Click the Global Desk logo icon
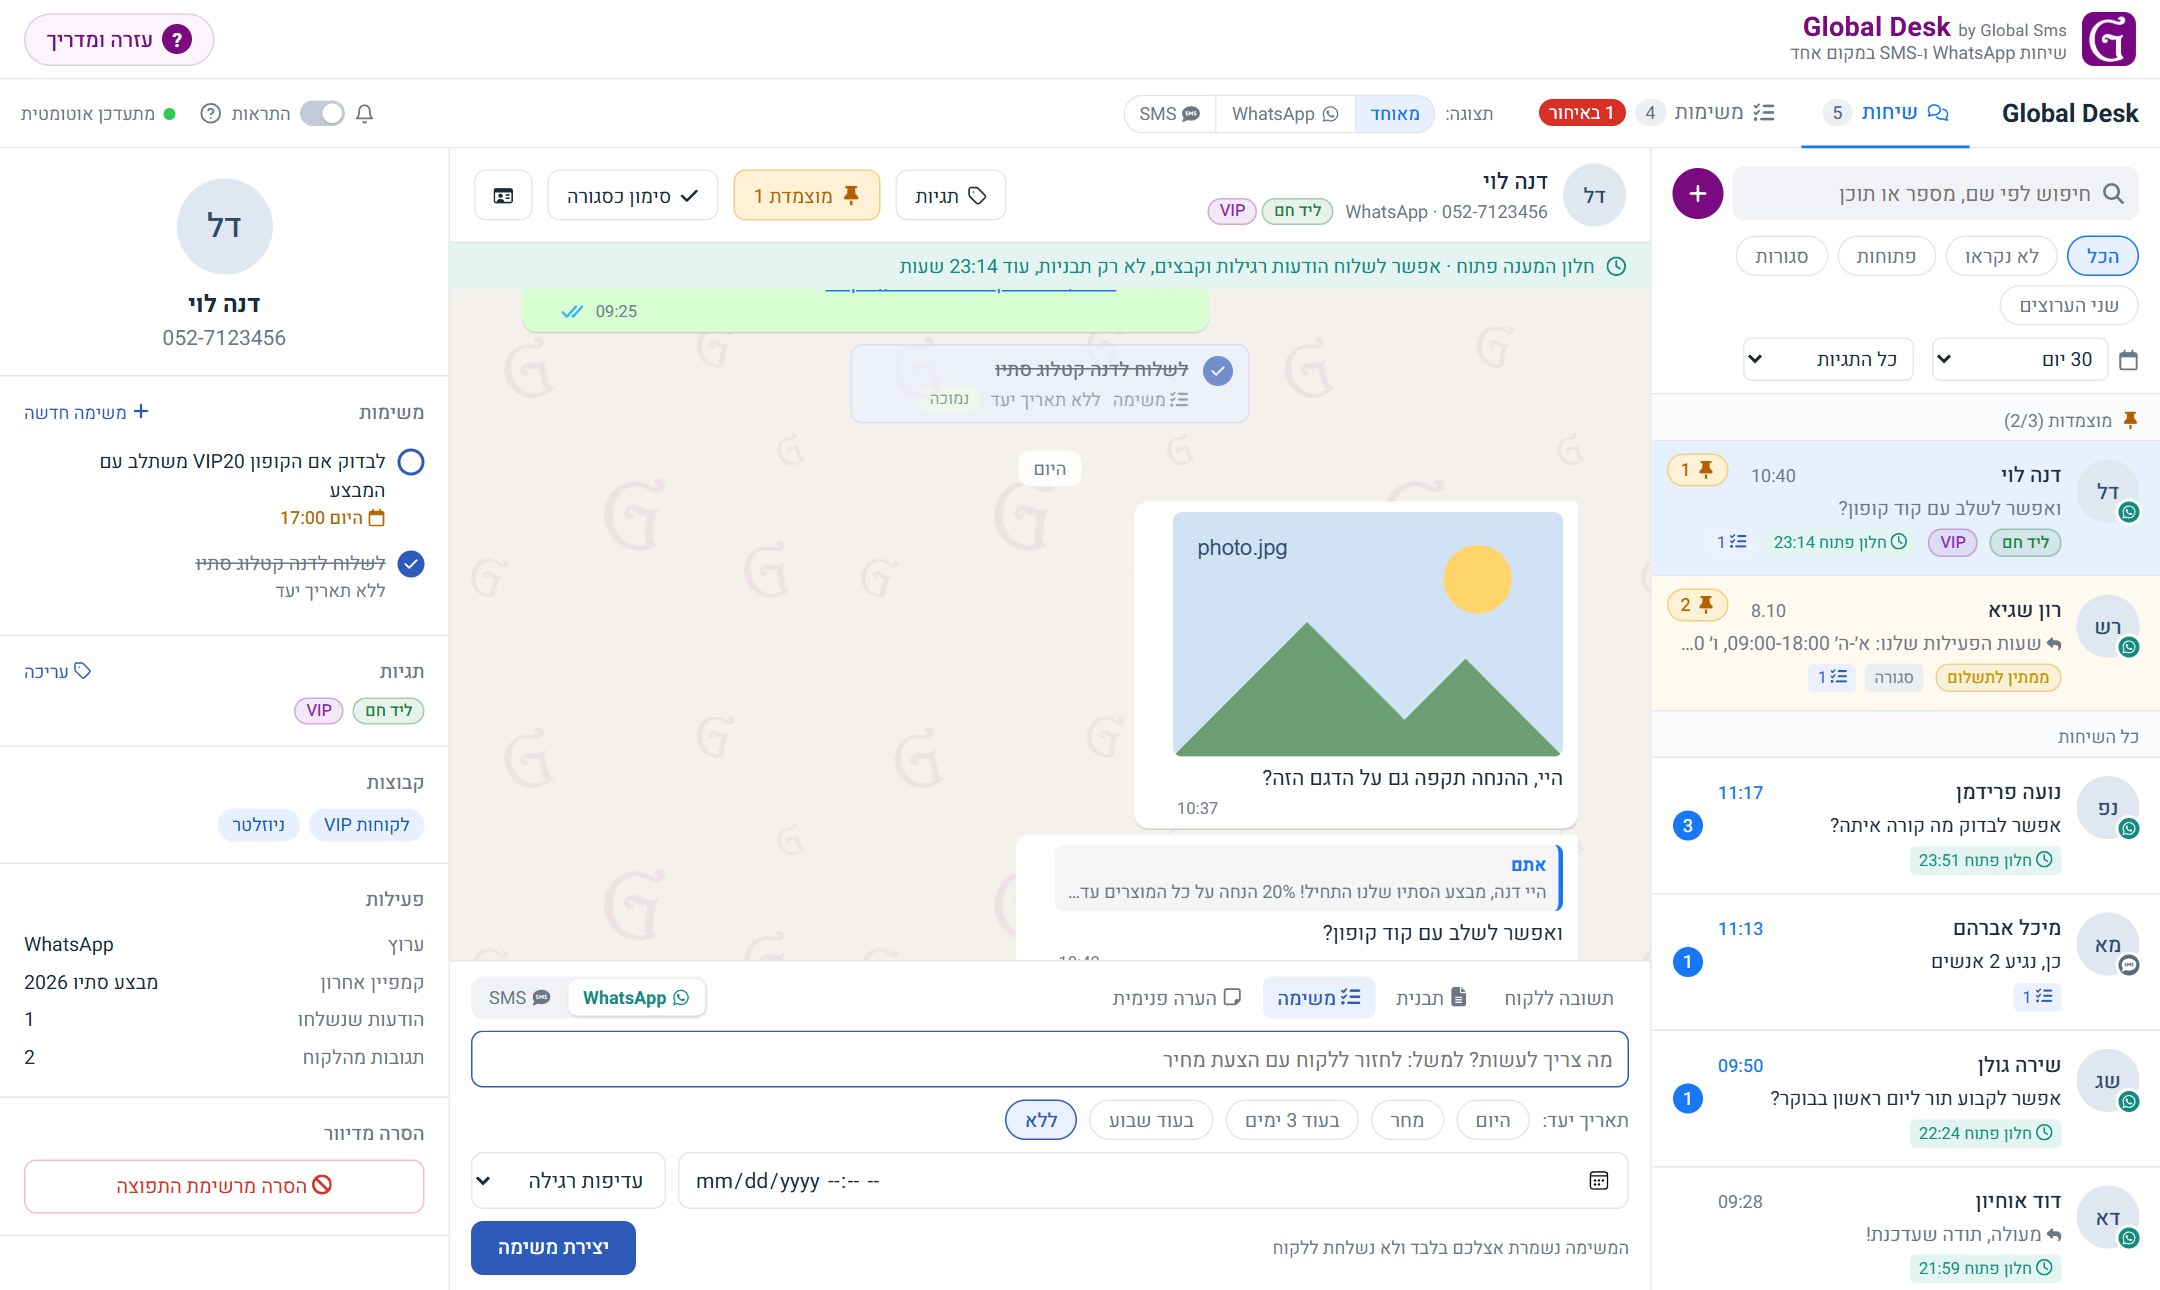Image resolution: width=2160 pixels, height=1290 pixels. pyautogui.click(x=2109, y=39)
